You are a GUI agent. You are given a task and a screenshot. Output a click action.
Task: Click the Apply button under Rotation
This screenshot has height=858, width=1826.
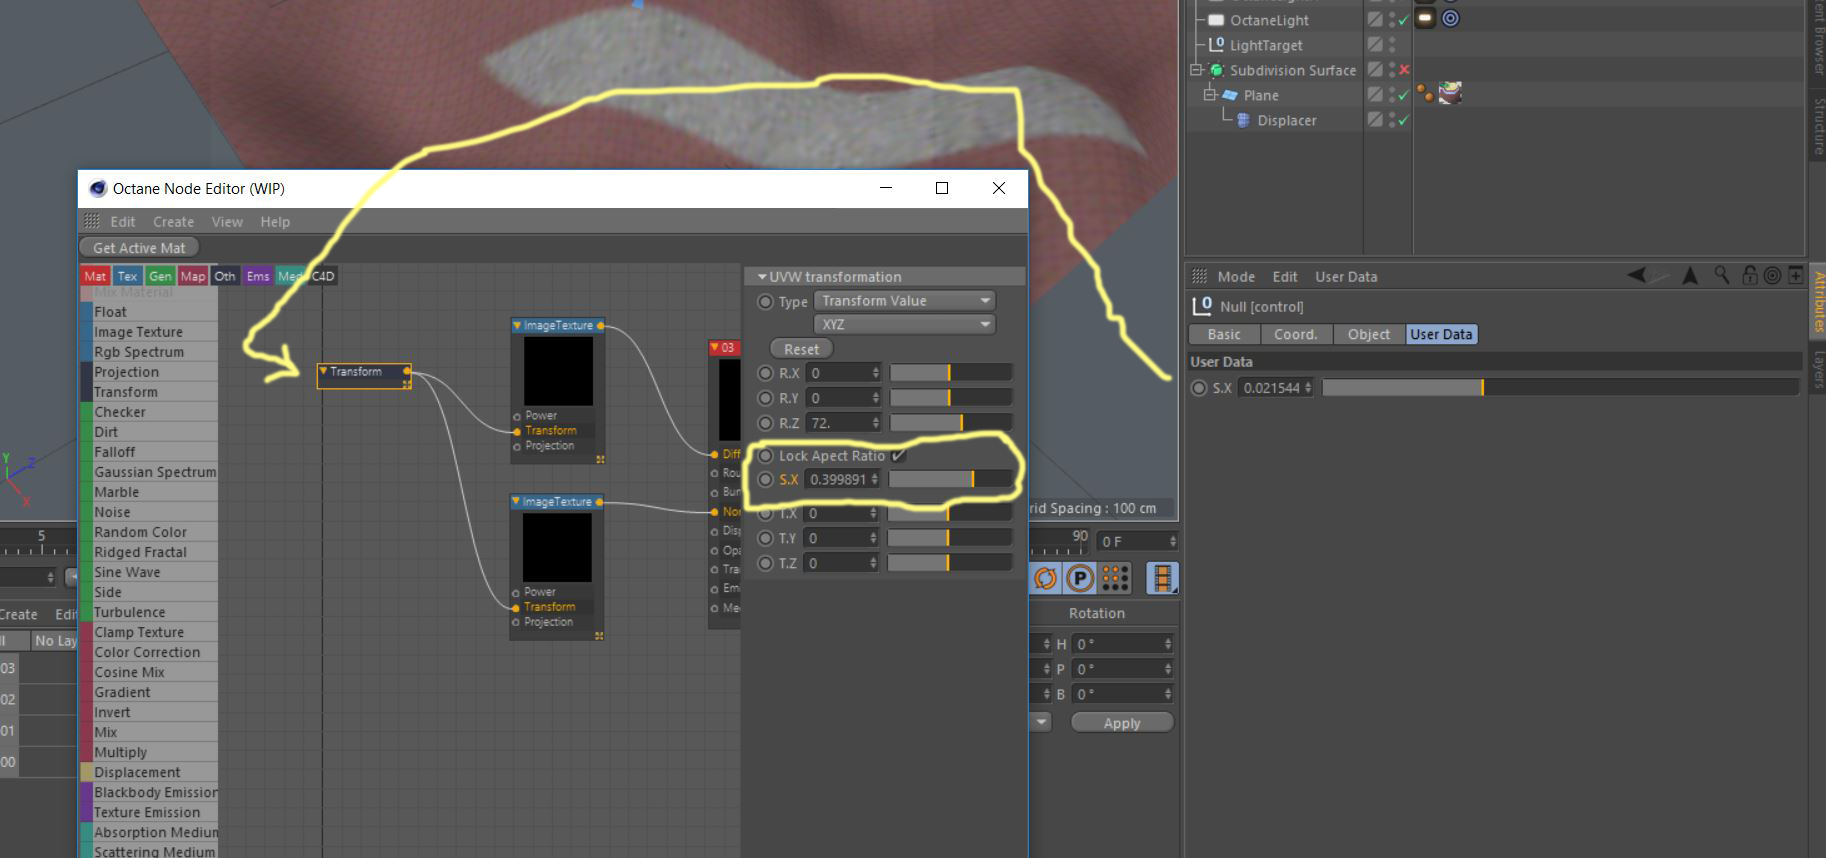click(x=1122, y=722)
